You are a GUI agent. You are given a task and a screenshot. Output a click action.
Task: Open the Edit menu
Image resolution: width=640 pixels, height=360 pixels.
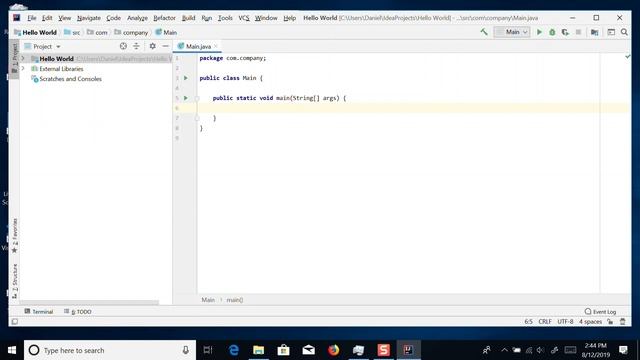click(x=47, y=18)
